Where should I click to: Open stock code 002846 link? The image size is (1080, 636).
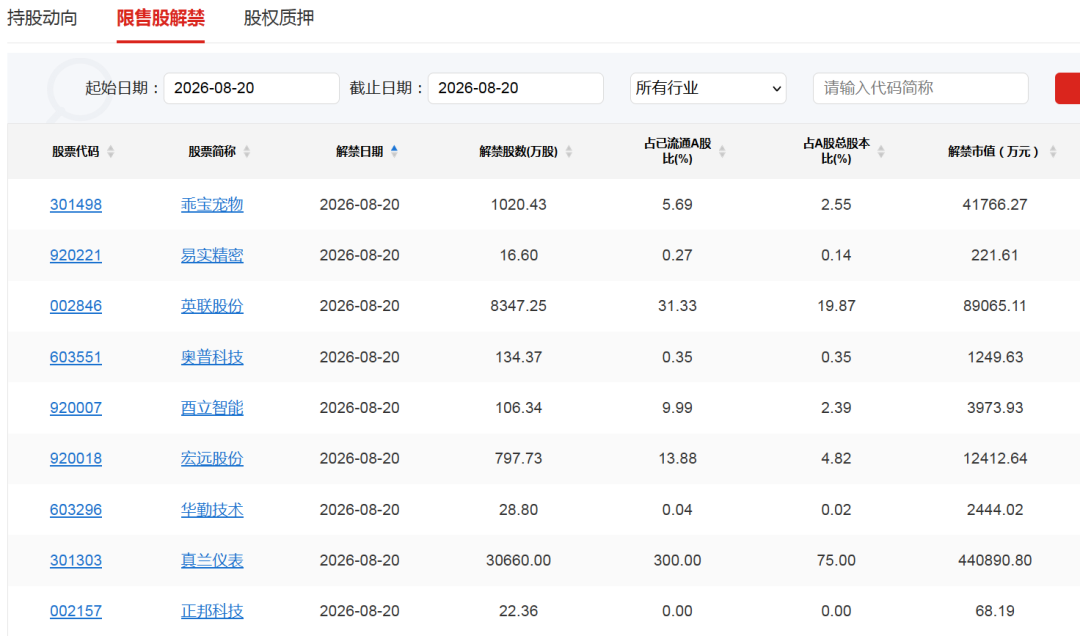pos(76,306)
